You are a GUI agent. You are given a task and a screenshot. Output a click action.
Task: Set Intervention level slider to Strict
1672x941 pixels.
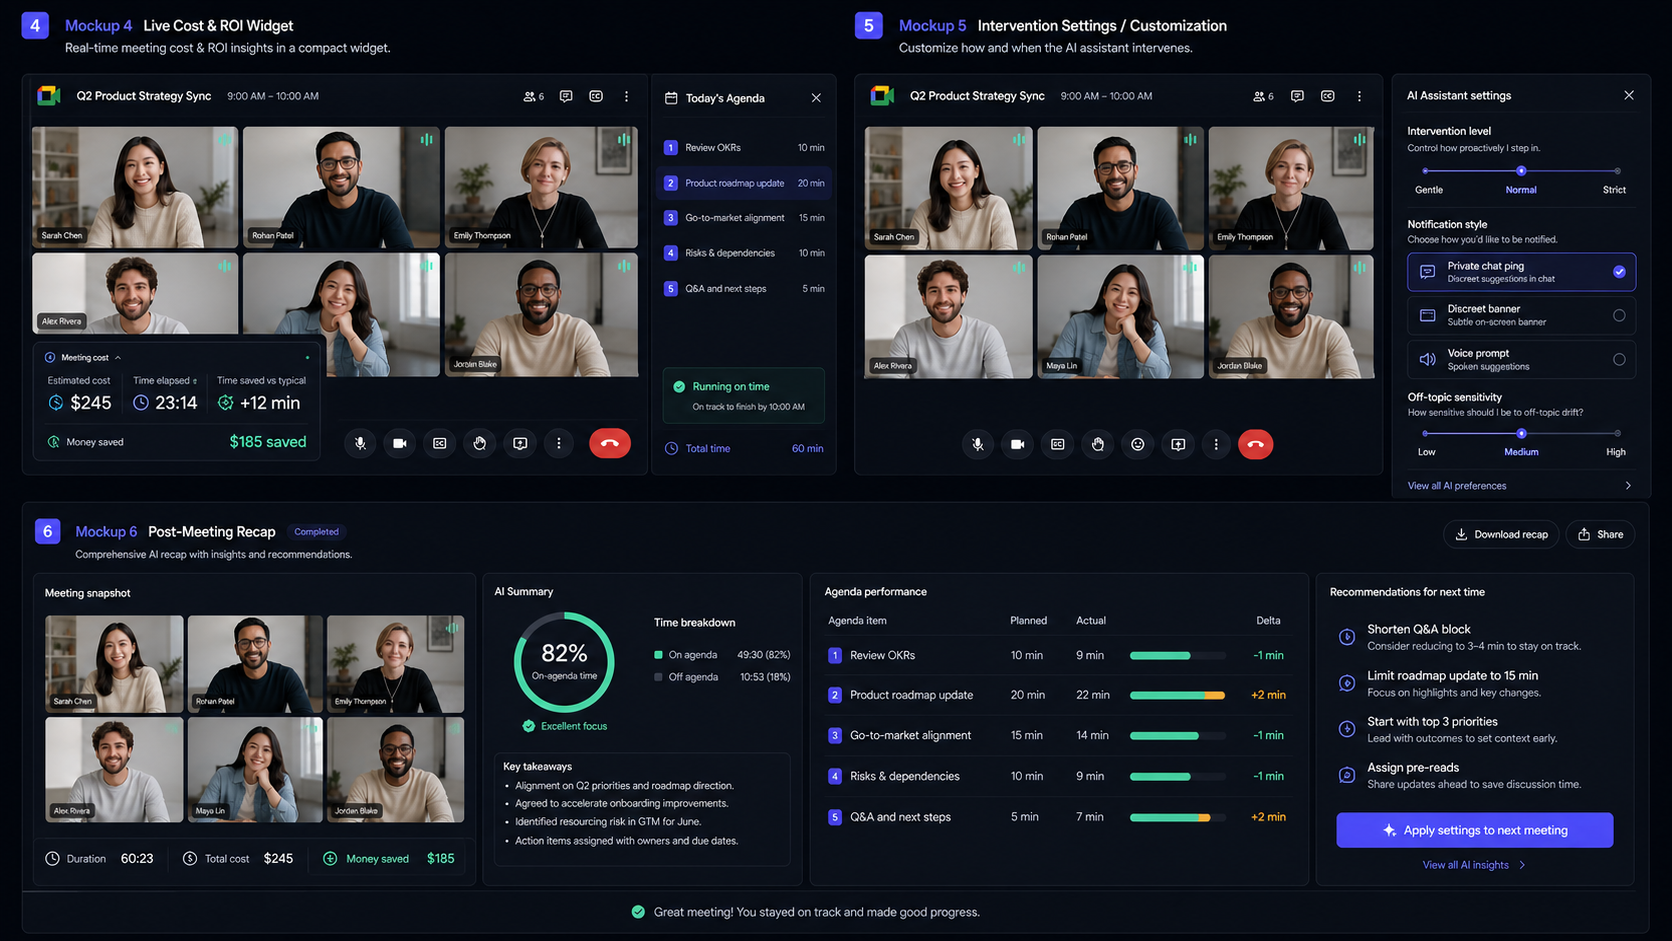(1617, 171)
